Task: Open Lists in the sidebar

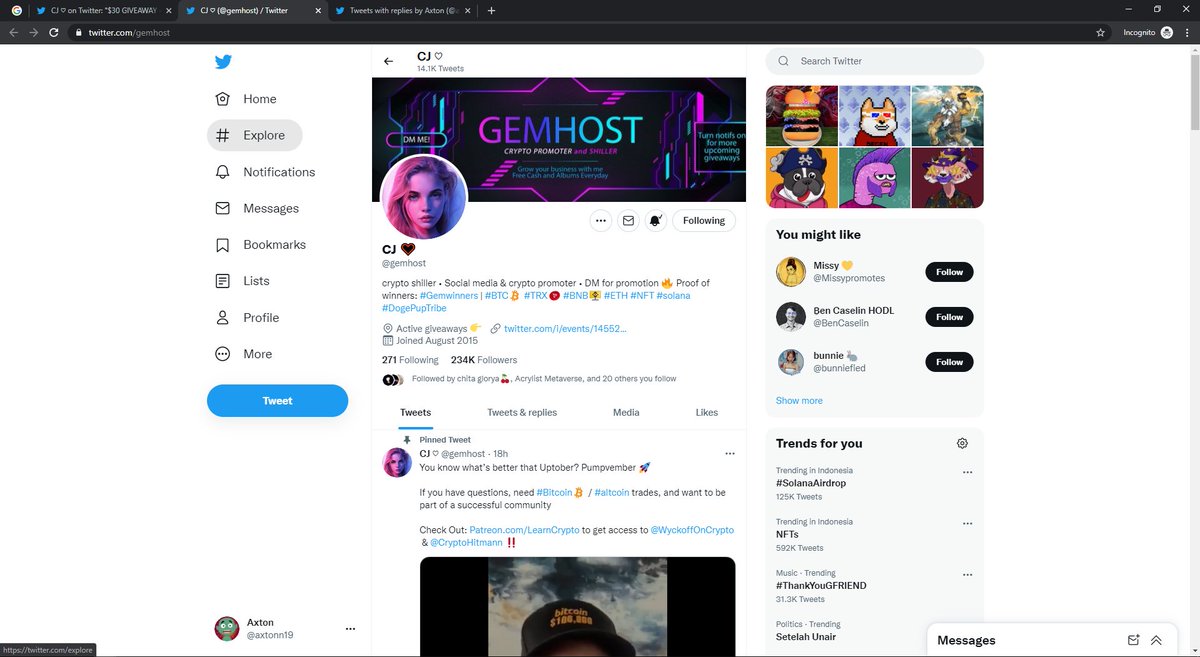Action: click(243, 281)
